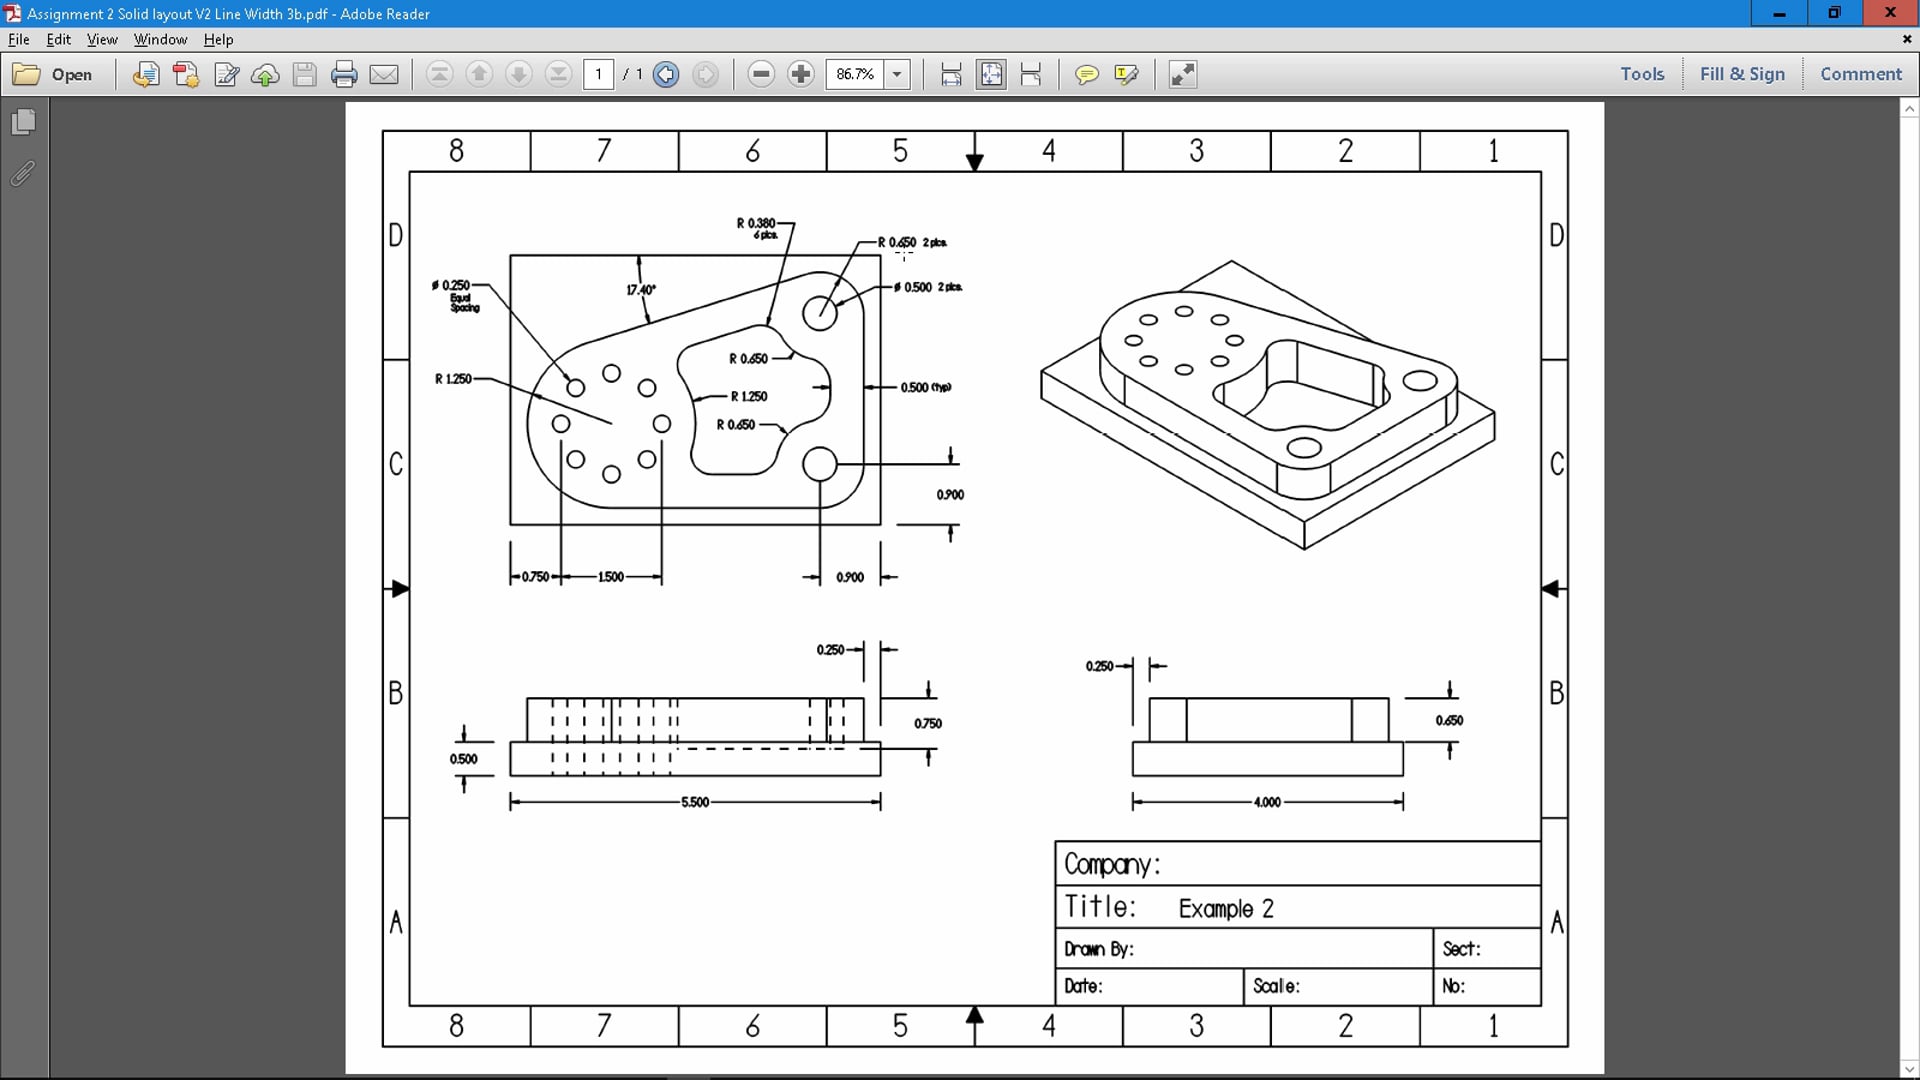Click the 'Drawn By:' label
Viewport: 1920px width, 1080px height.
[1099, 949]
